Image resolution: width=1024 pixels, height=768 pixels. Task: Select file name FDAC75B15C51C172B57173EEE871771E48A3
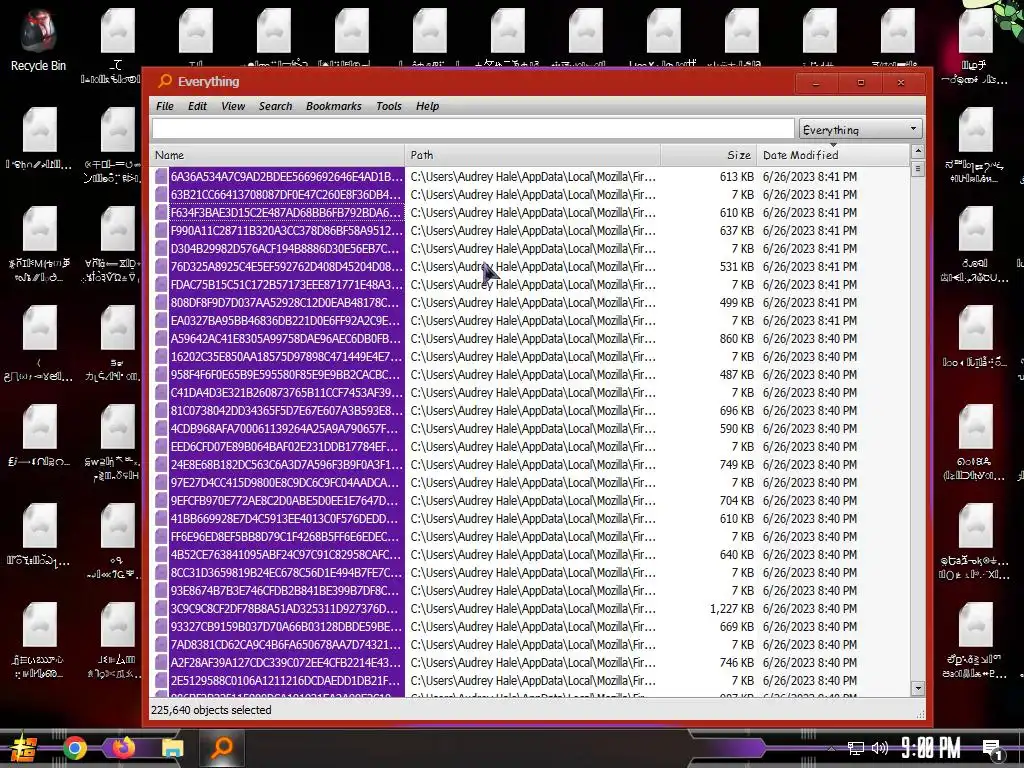[x=287, y=284]
